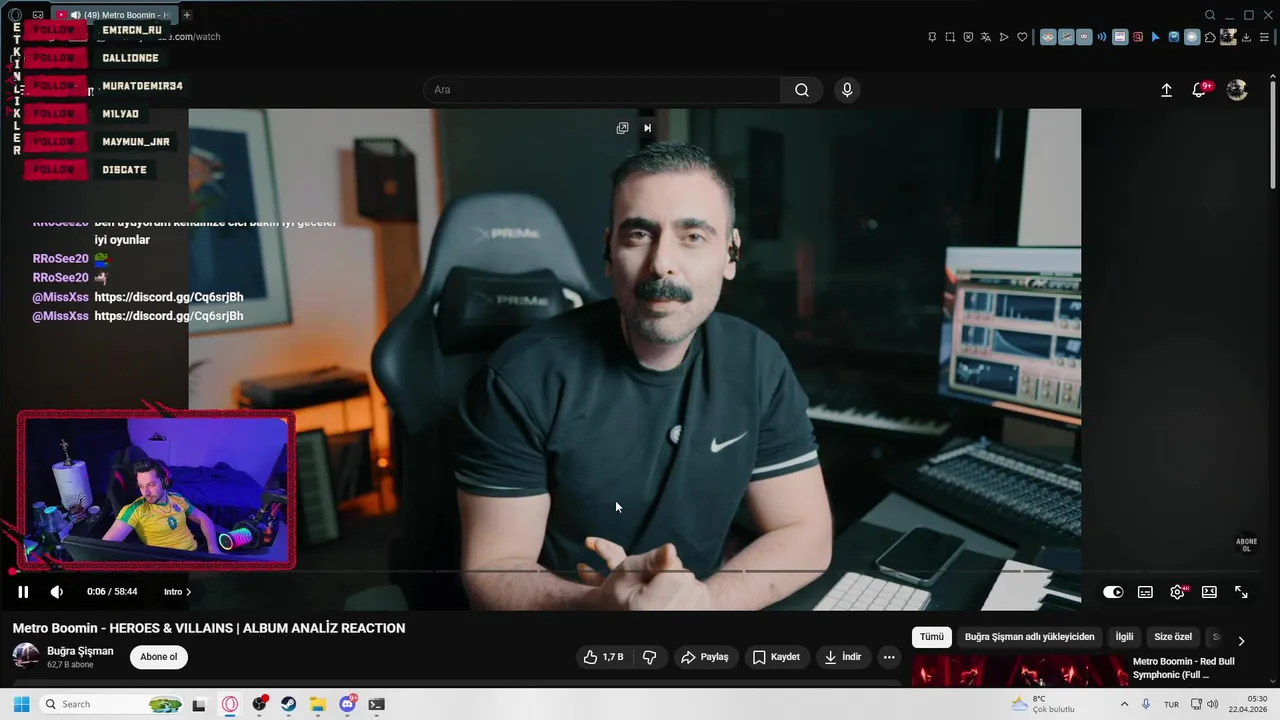The width and height of the screenshot is (1280, 720).
Task: Turn on subtitles in the player
Action: [1145, 592]
